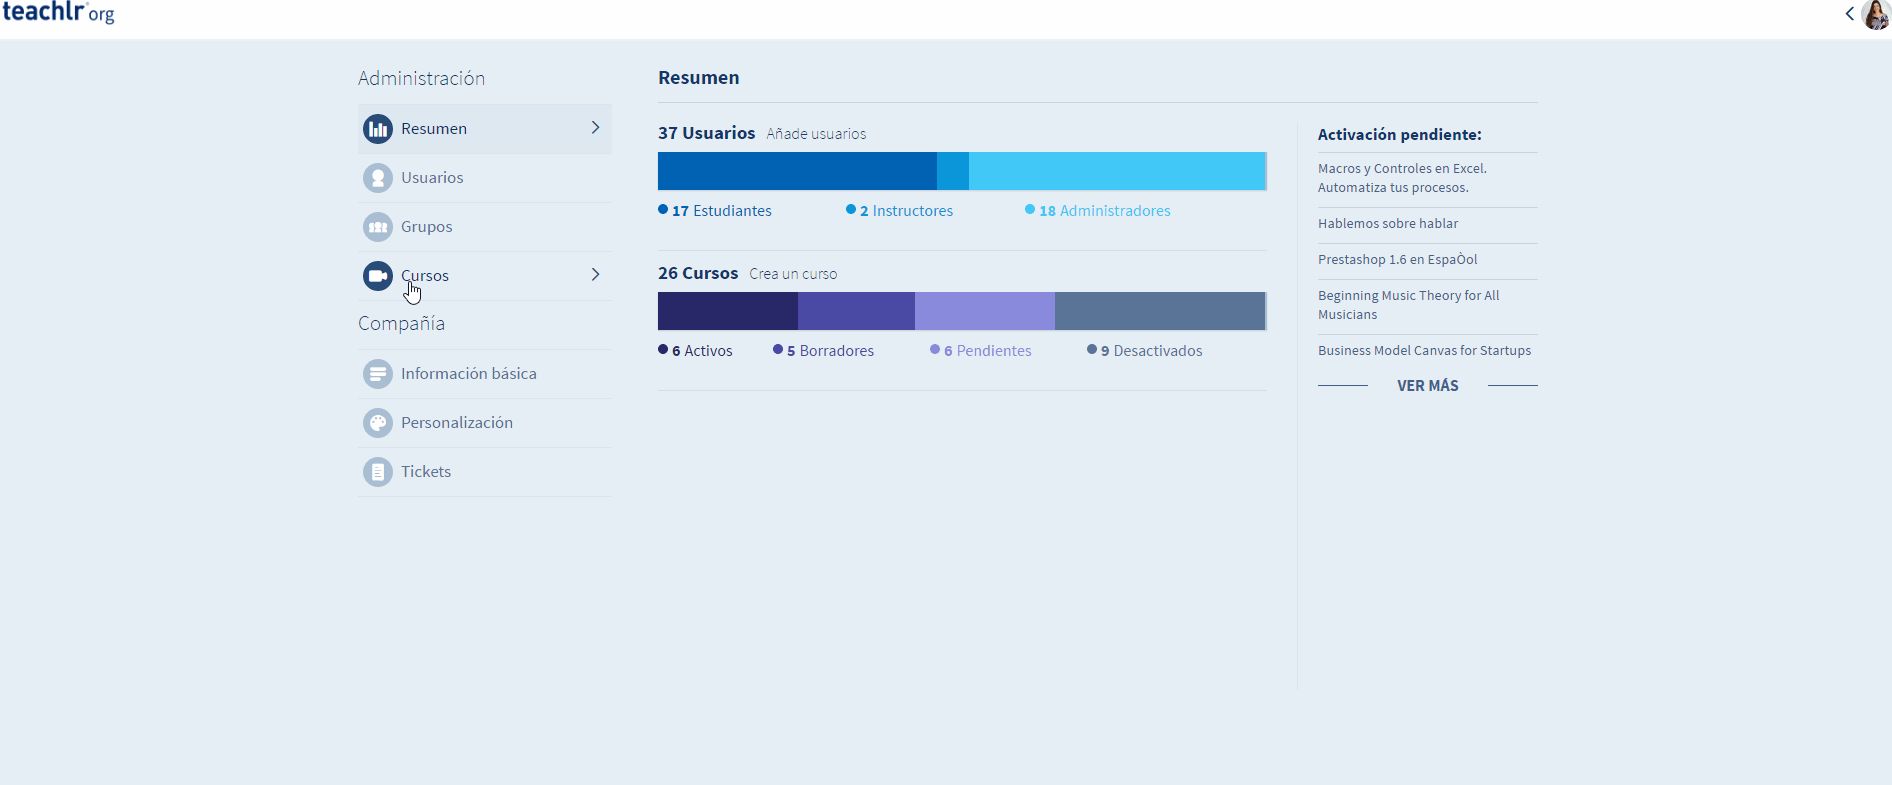Screen dimensions: 1892x785
Task: Expand the Cursos chevron arrow
Action: (595, 275)
